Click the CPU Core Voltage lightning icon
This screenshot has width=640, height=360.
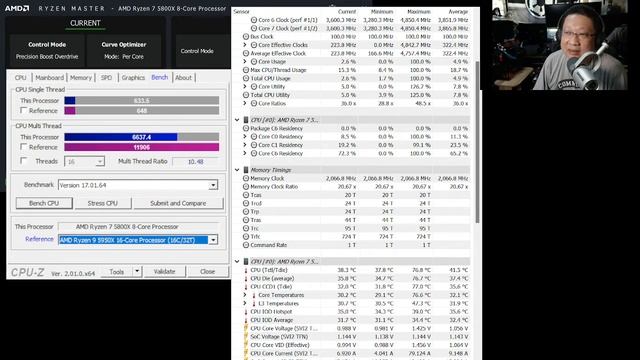click(x=246, y=329)
